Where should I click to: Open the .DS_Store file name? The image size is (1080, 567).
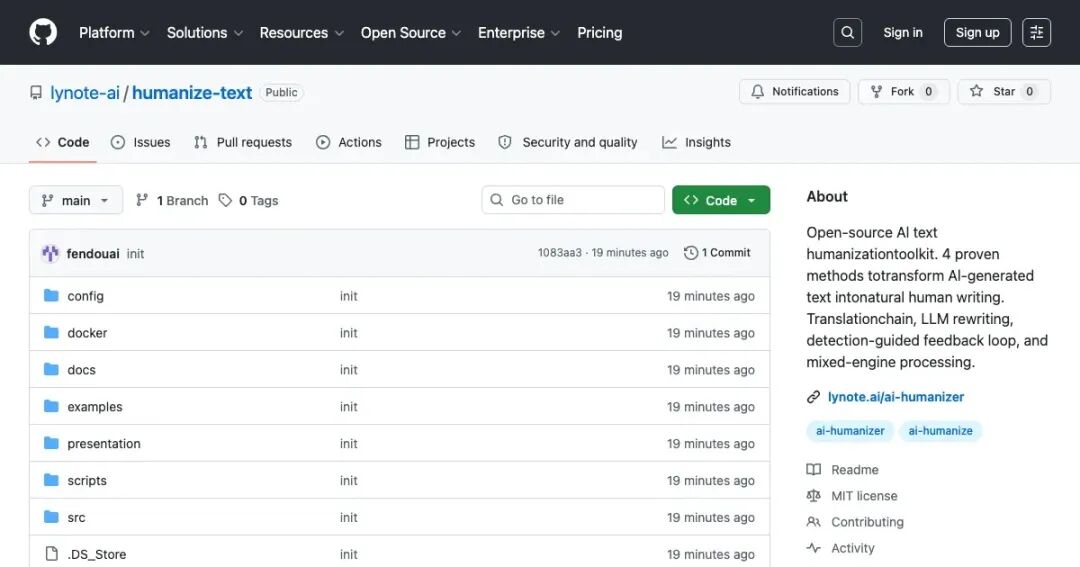(x=96, y=555)
